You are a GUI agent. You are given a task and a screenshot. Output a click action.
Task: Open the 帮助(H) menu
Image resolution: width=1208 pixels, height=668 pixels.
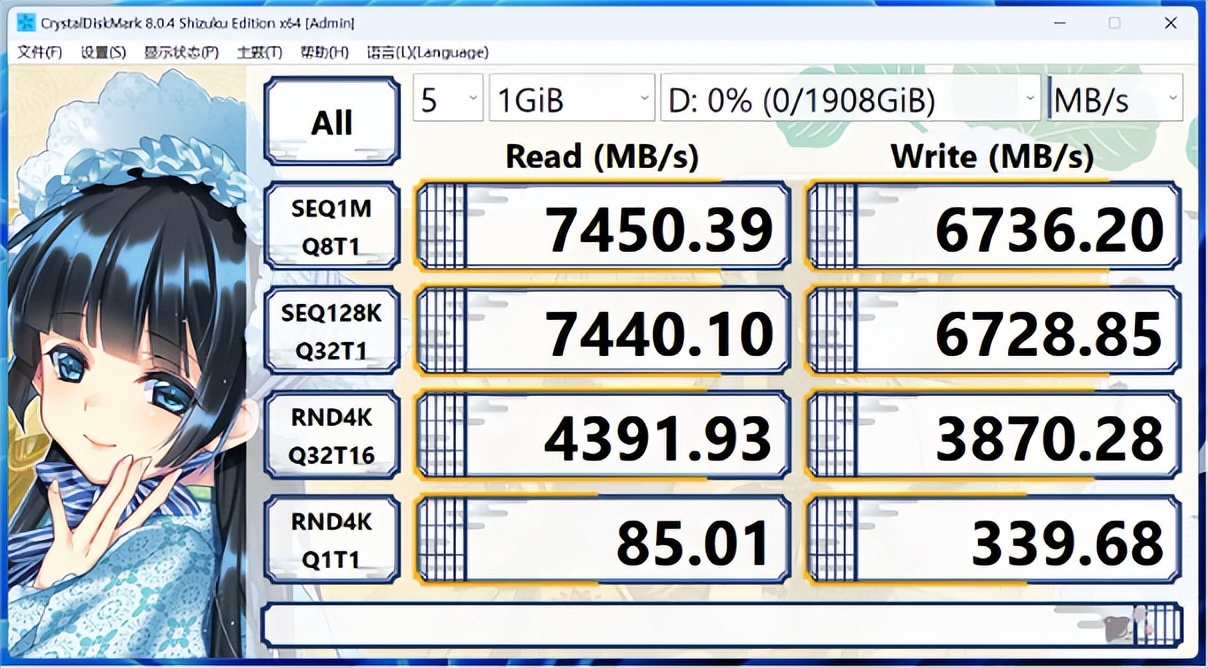tap(325, 52)
